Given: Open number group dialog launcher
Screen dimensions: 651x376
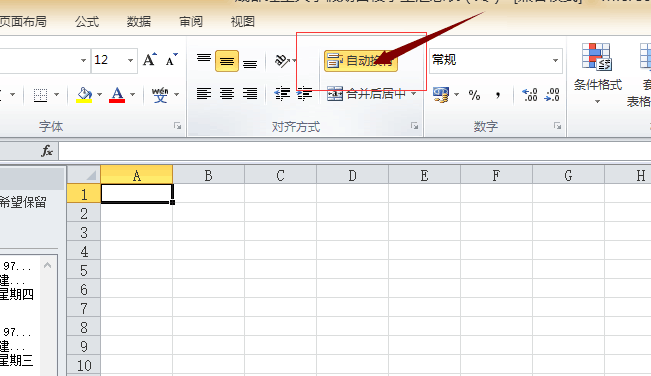Looking at the screenshot, I should pyautogui.click(x=557, y=126).
